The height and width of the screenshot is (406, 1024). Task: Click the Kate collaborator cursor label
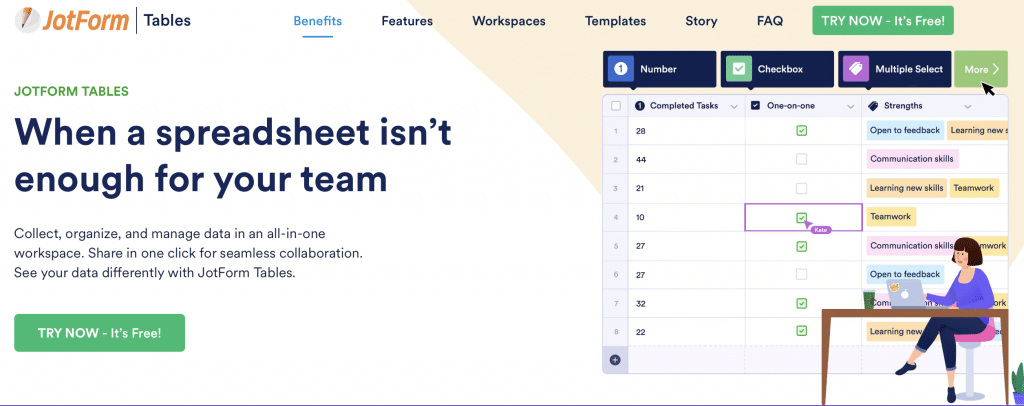point(821,230)
